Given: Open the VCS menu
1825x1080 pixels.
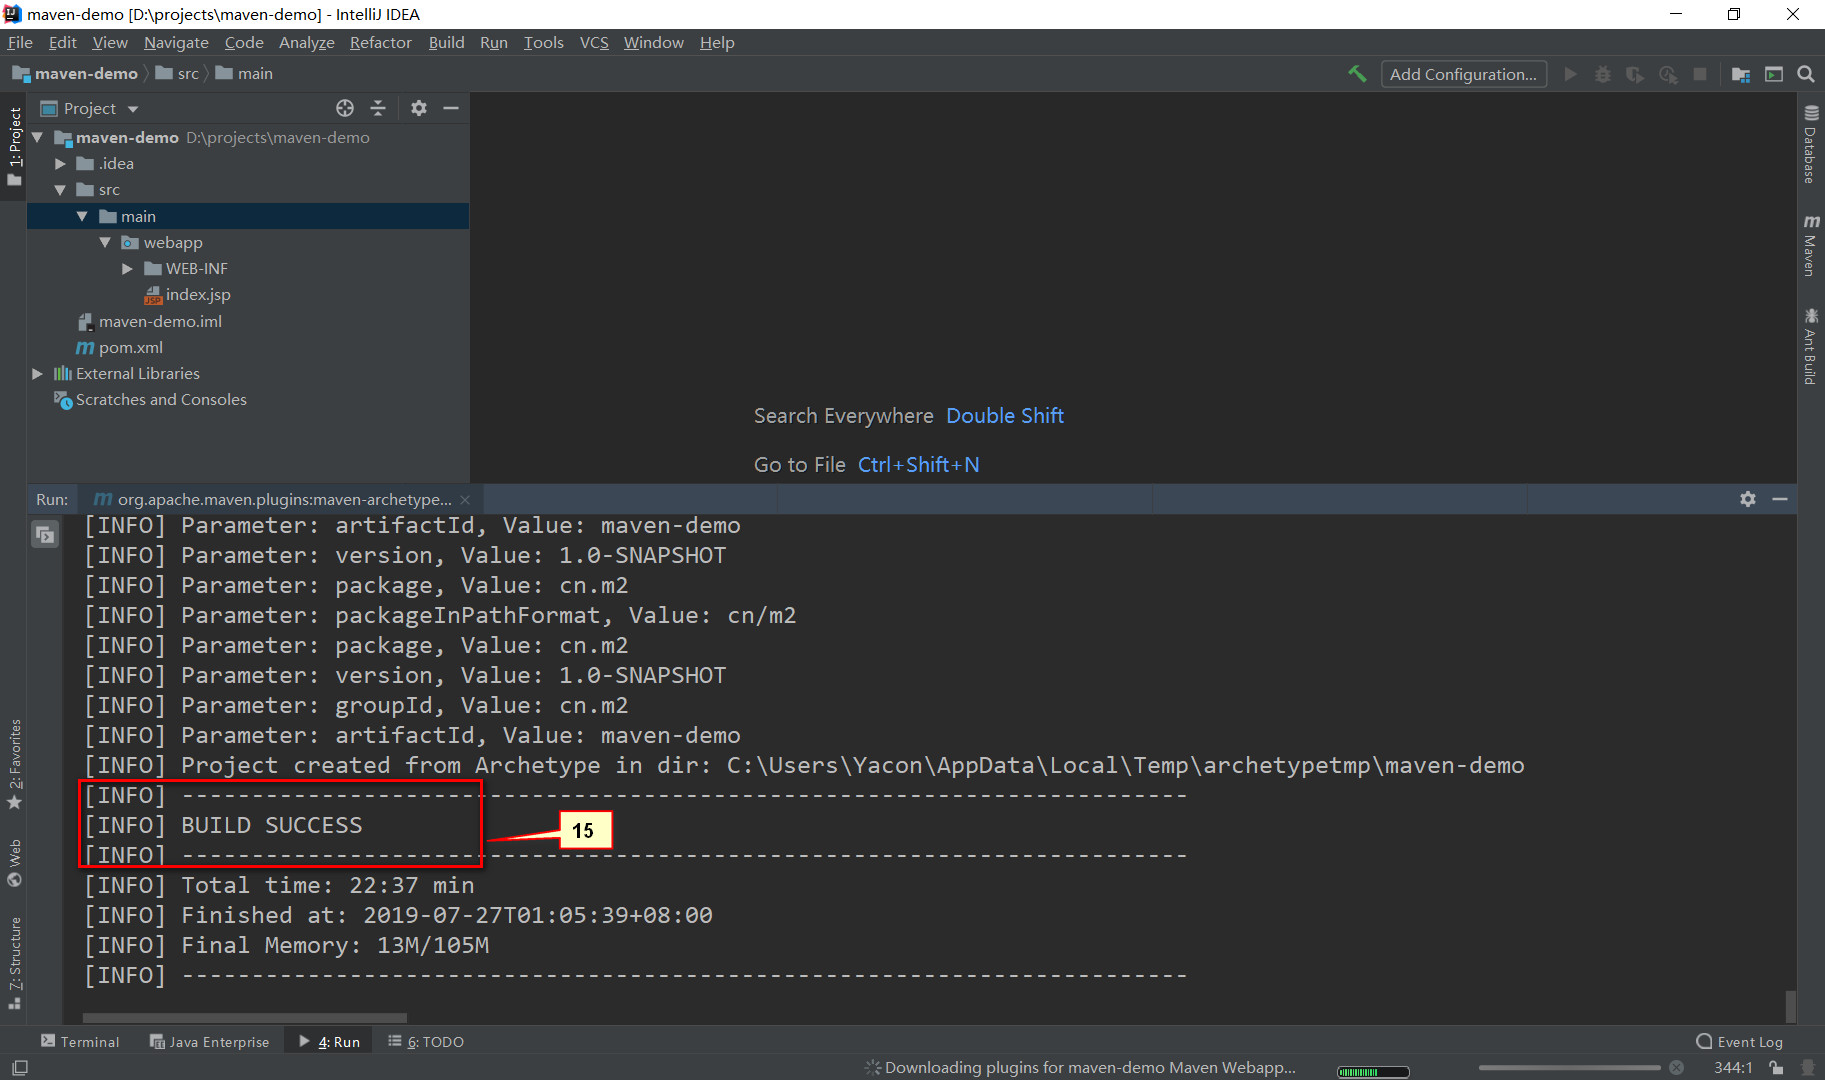Looking at the screenshot, I should [x=594, y=42].
